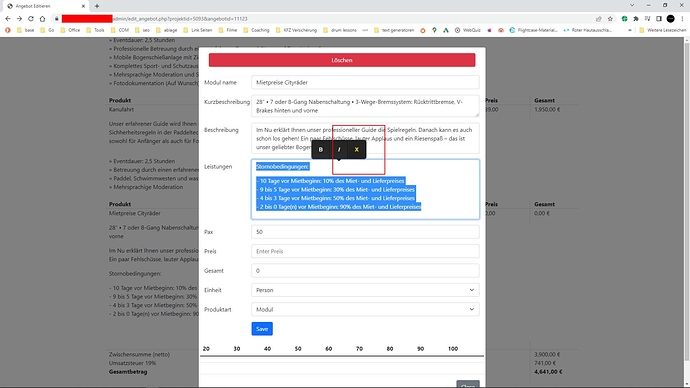Toggle the browser side panel icon
Screen dimensions: 690x388
[659, 18]
